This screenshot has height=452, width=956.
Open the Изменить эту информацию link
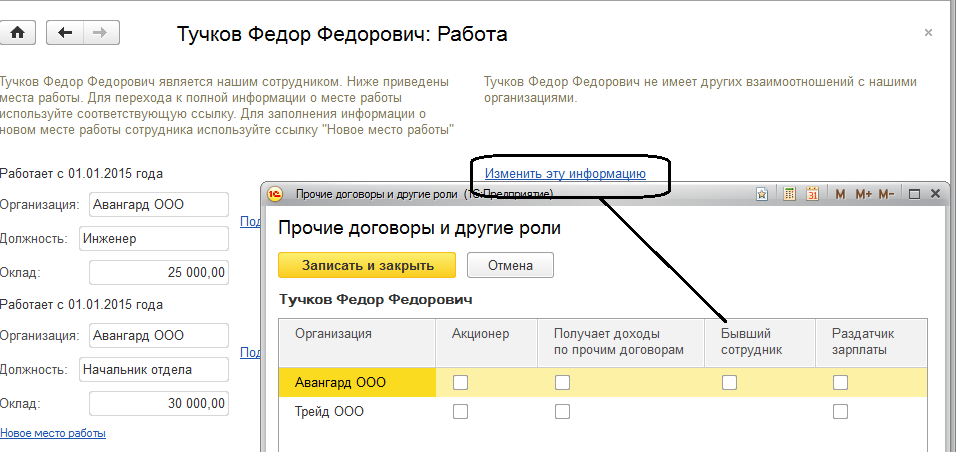point(565,173)
